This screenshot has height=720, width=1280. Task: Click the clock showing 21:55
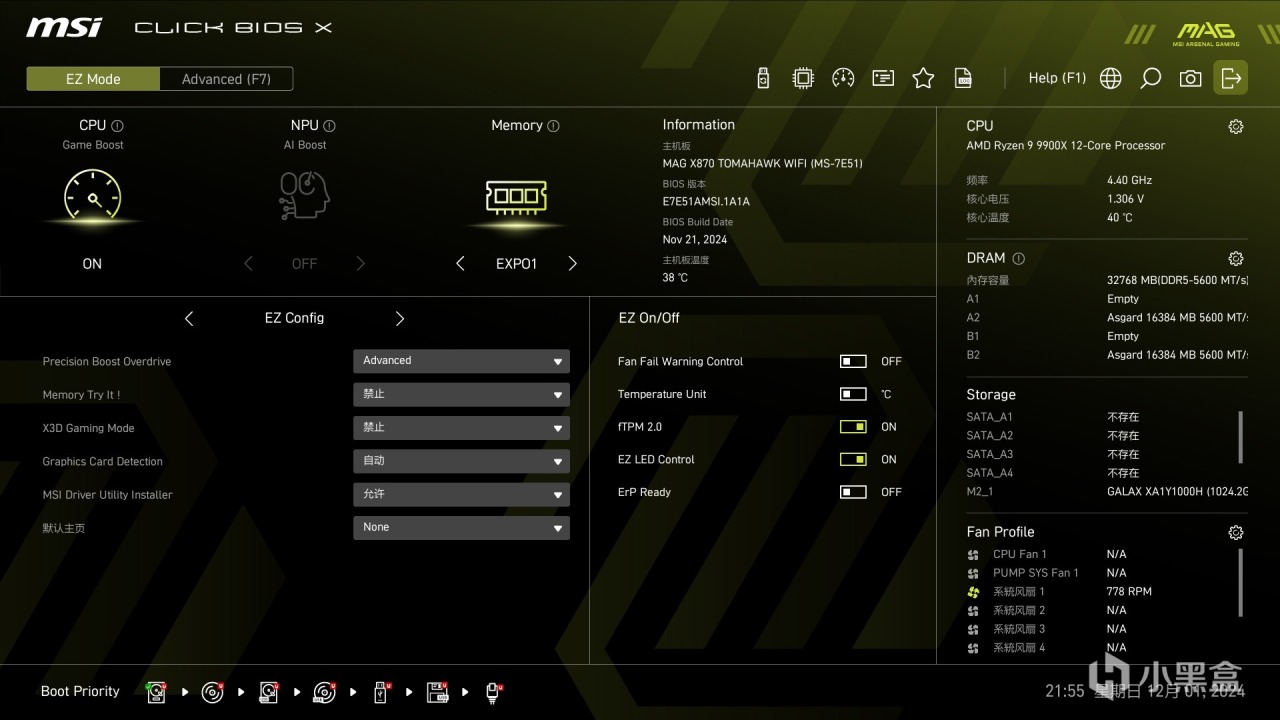[x=1065, y=691]
